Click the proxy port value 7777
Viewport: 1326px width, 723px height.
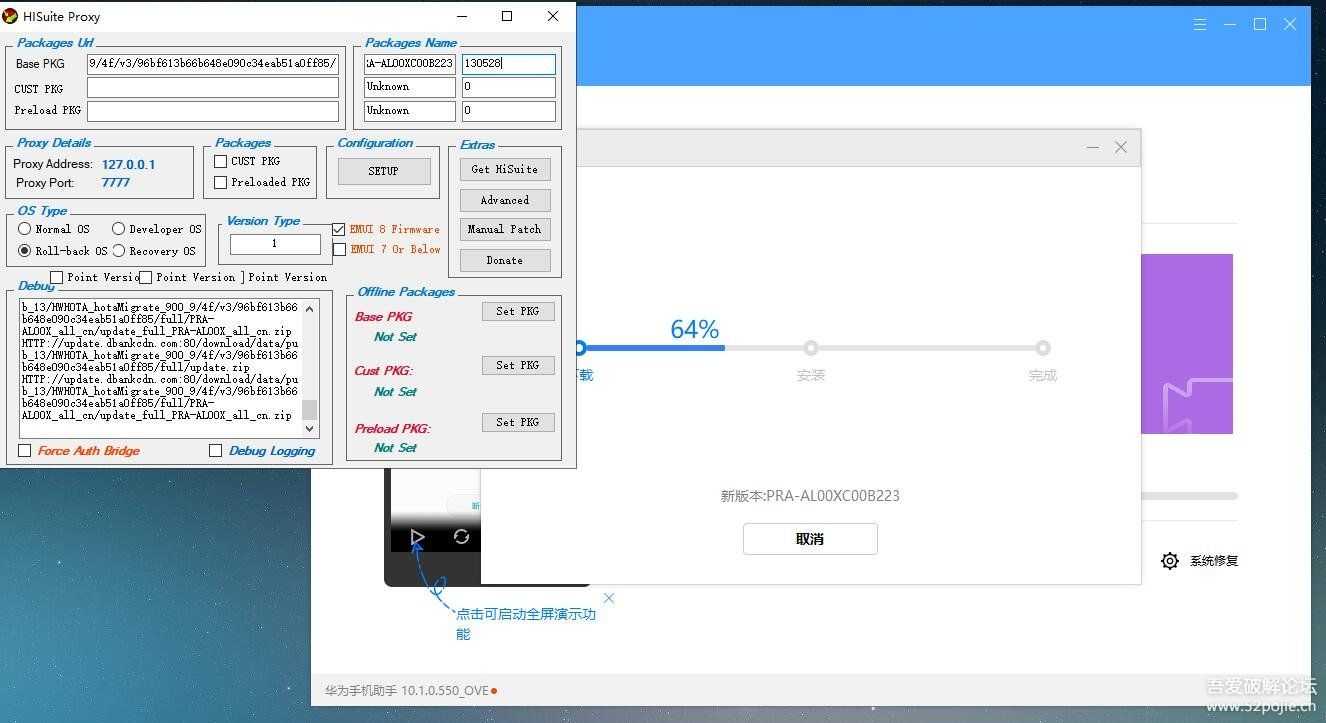pyautogui.click(x=116, y=183)
